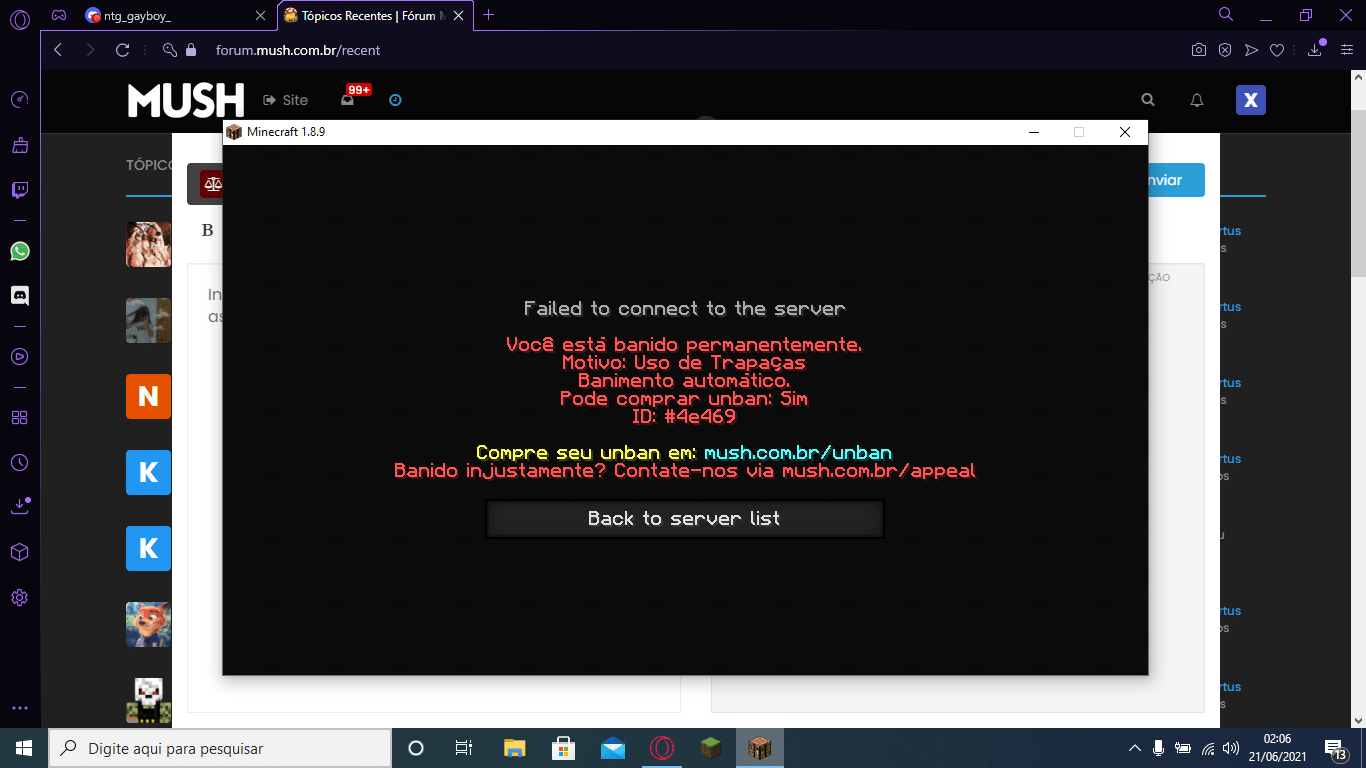The image size is (1366, 768).
Task: Switch to Opera GX on the taskbar
Action: pyautogui.click(x=662, y=748)
